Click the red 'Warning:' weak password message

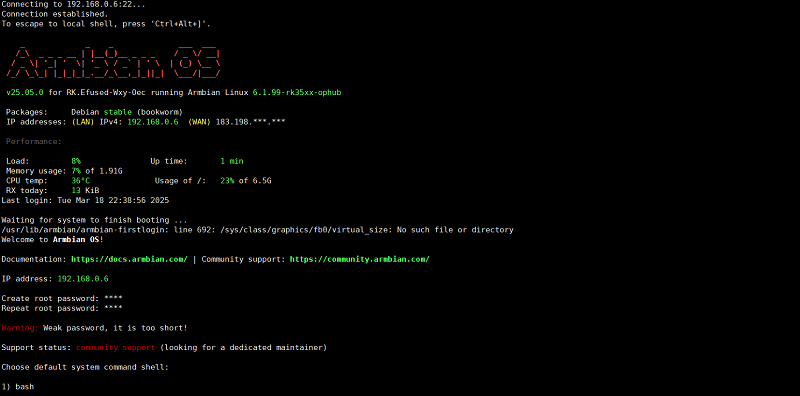94,328
